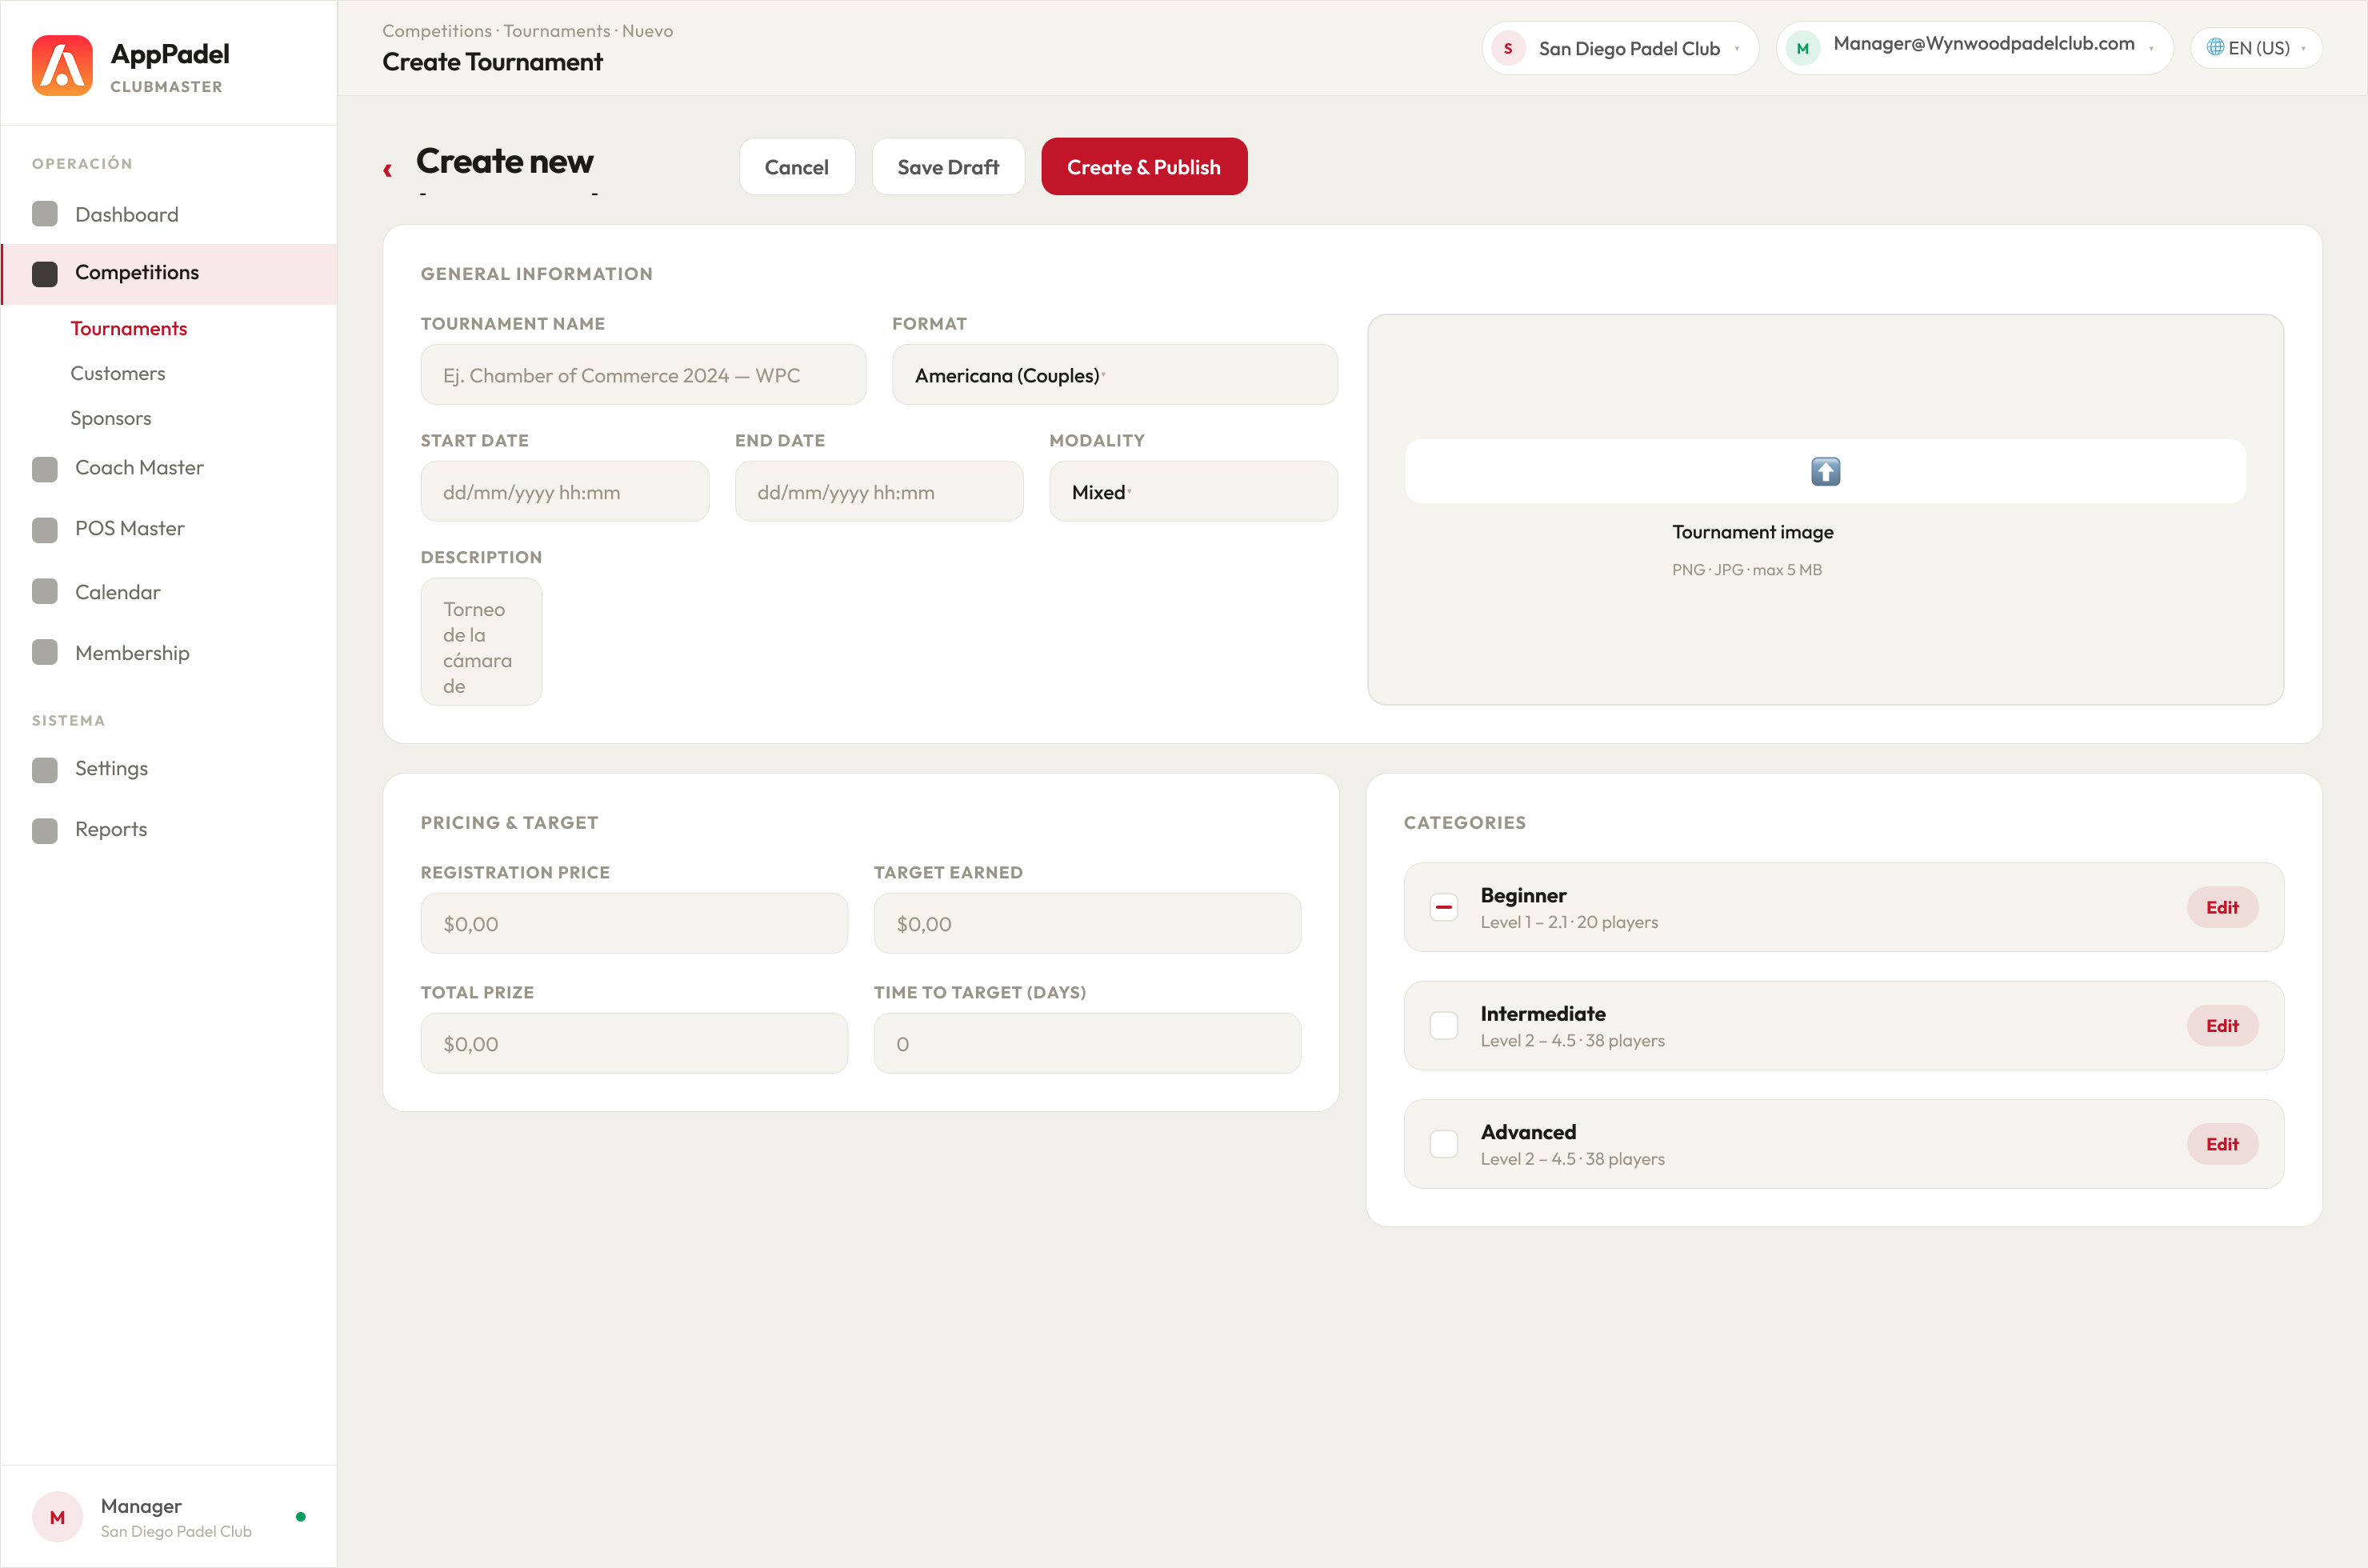Screen dimensions: 2368x1568
Task: Click the green online status dot
Action: click(x=301, y=1517)
